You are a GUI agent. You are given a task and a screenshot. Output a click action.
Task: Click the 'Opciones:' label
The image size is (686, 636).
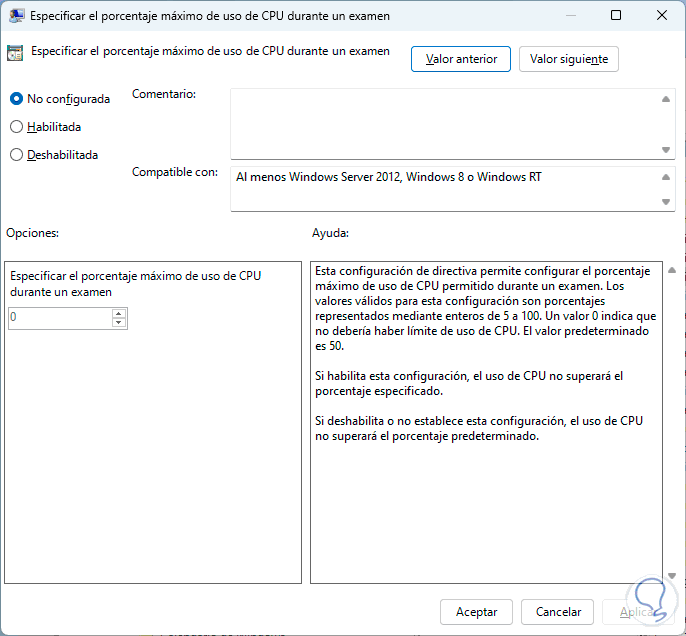(x=32, y=233)
